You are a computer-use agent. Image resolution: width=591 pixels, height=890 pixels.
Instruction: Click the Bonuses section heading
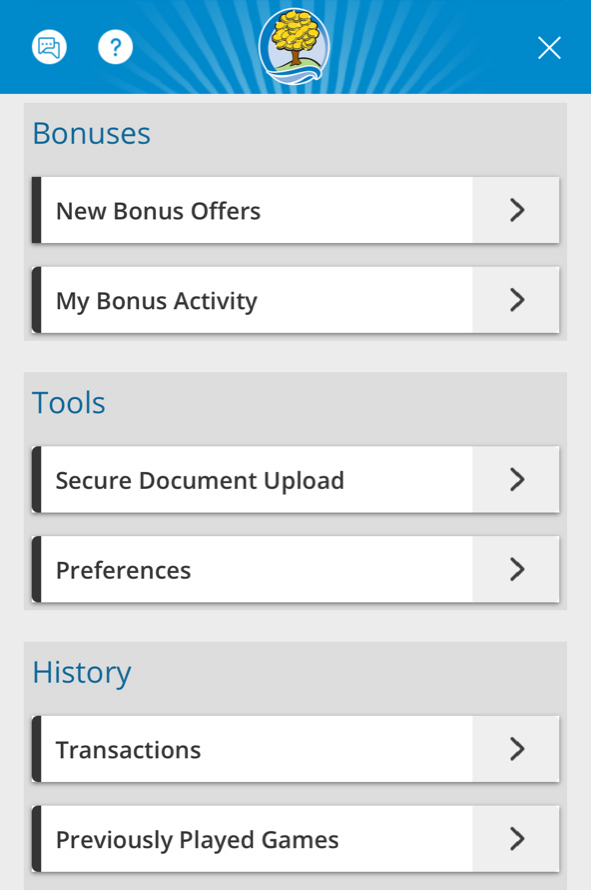click(x=91, y=133)
